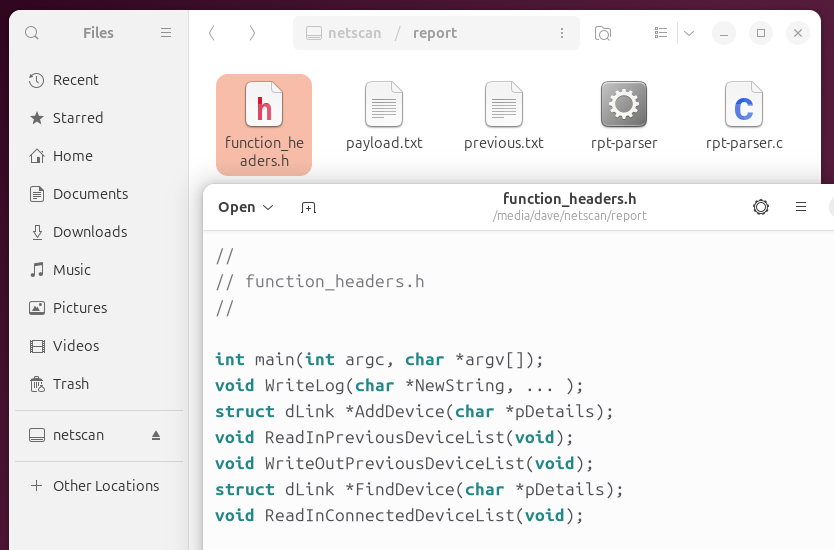Image resolution: width=834 pixels, height=550 pixels.
Task: Open the Music folder in the sidebar
Action: click(99, 270)
